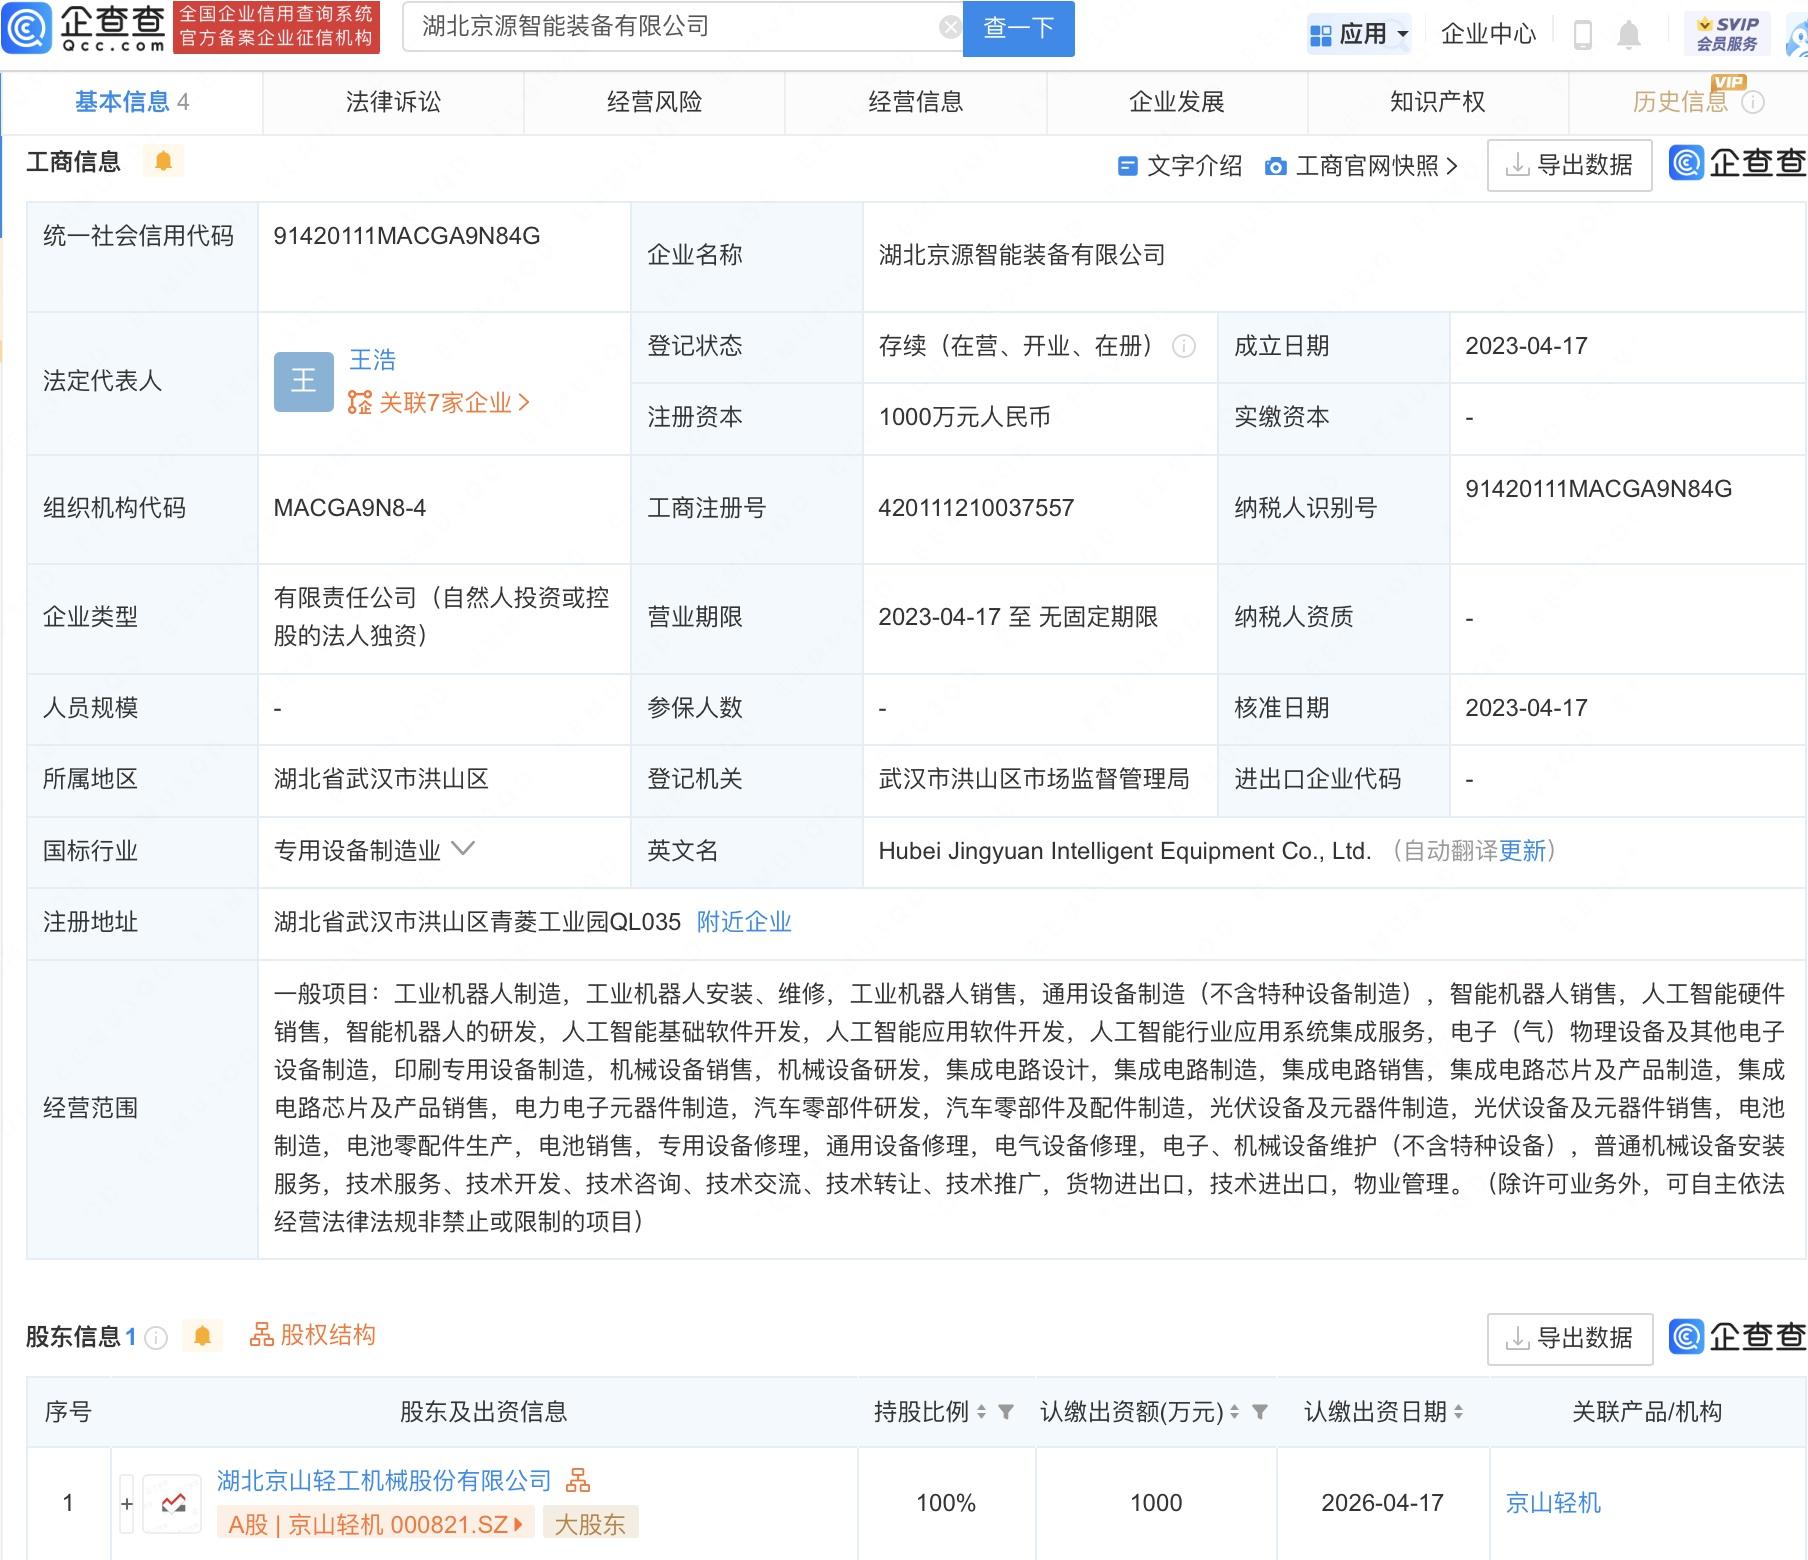This screenshot has width=1808, height=1560.
Task: Open related product 京山轻机
Action: coord(1553,1503)
